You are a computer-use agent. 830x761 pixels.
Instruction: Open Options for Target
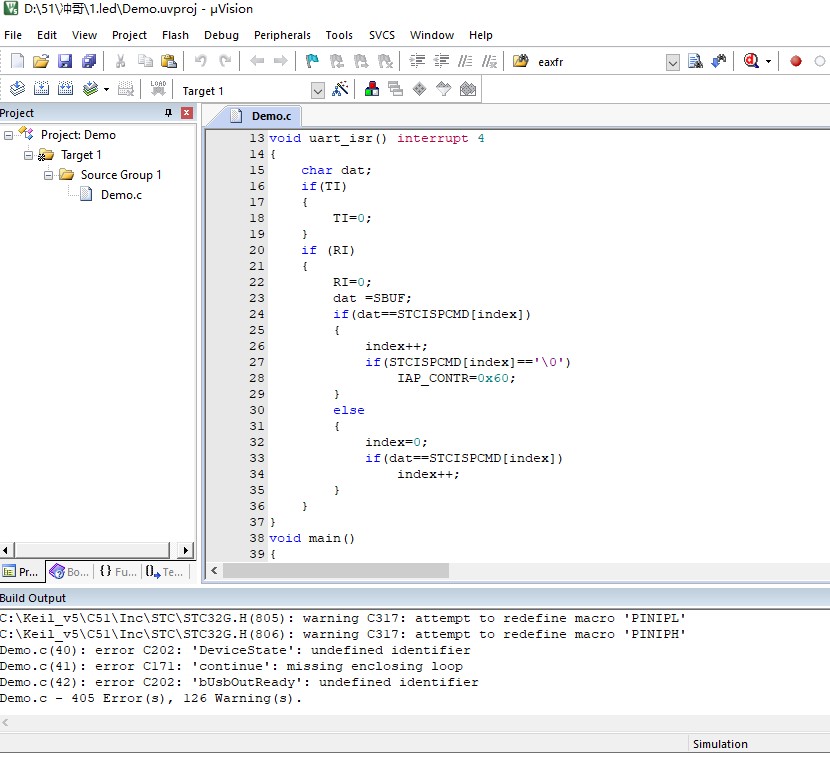click(x=340, y=88)
